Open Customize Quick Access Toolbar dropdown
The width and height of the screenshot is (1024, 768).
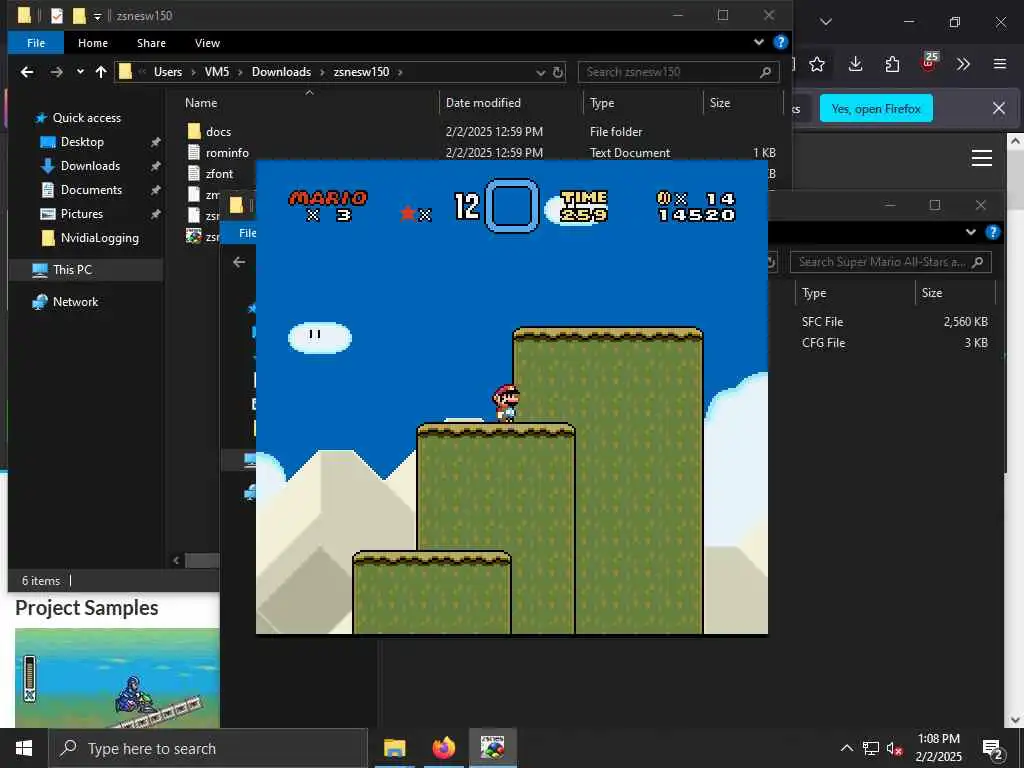point(97,16)
